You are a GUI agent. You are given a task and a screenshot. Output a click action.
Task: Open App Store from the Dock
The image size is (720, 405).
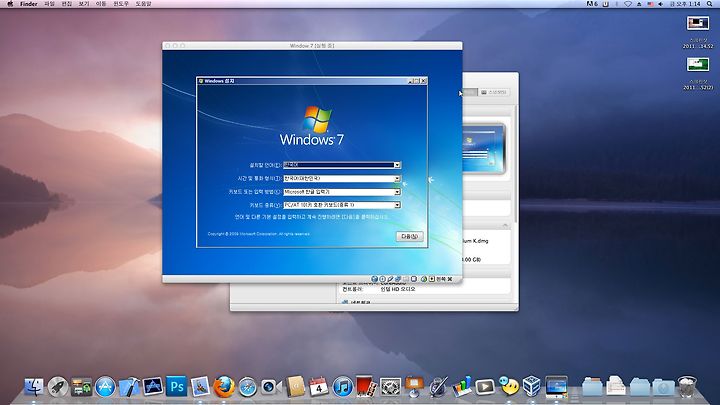(x=105, y=387)
